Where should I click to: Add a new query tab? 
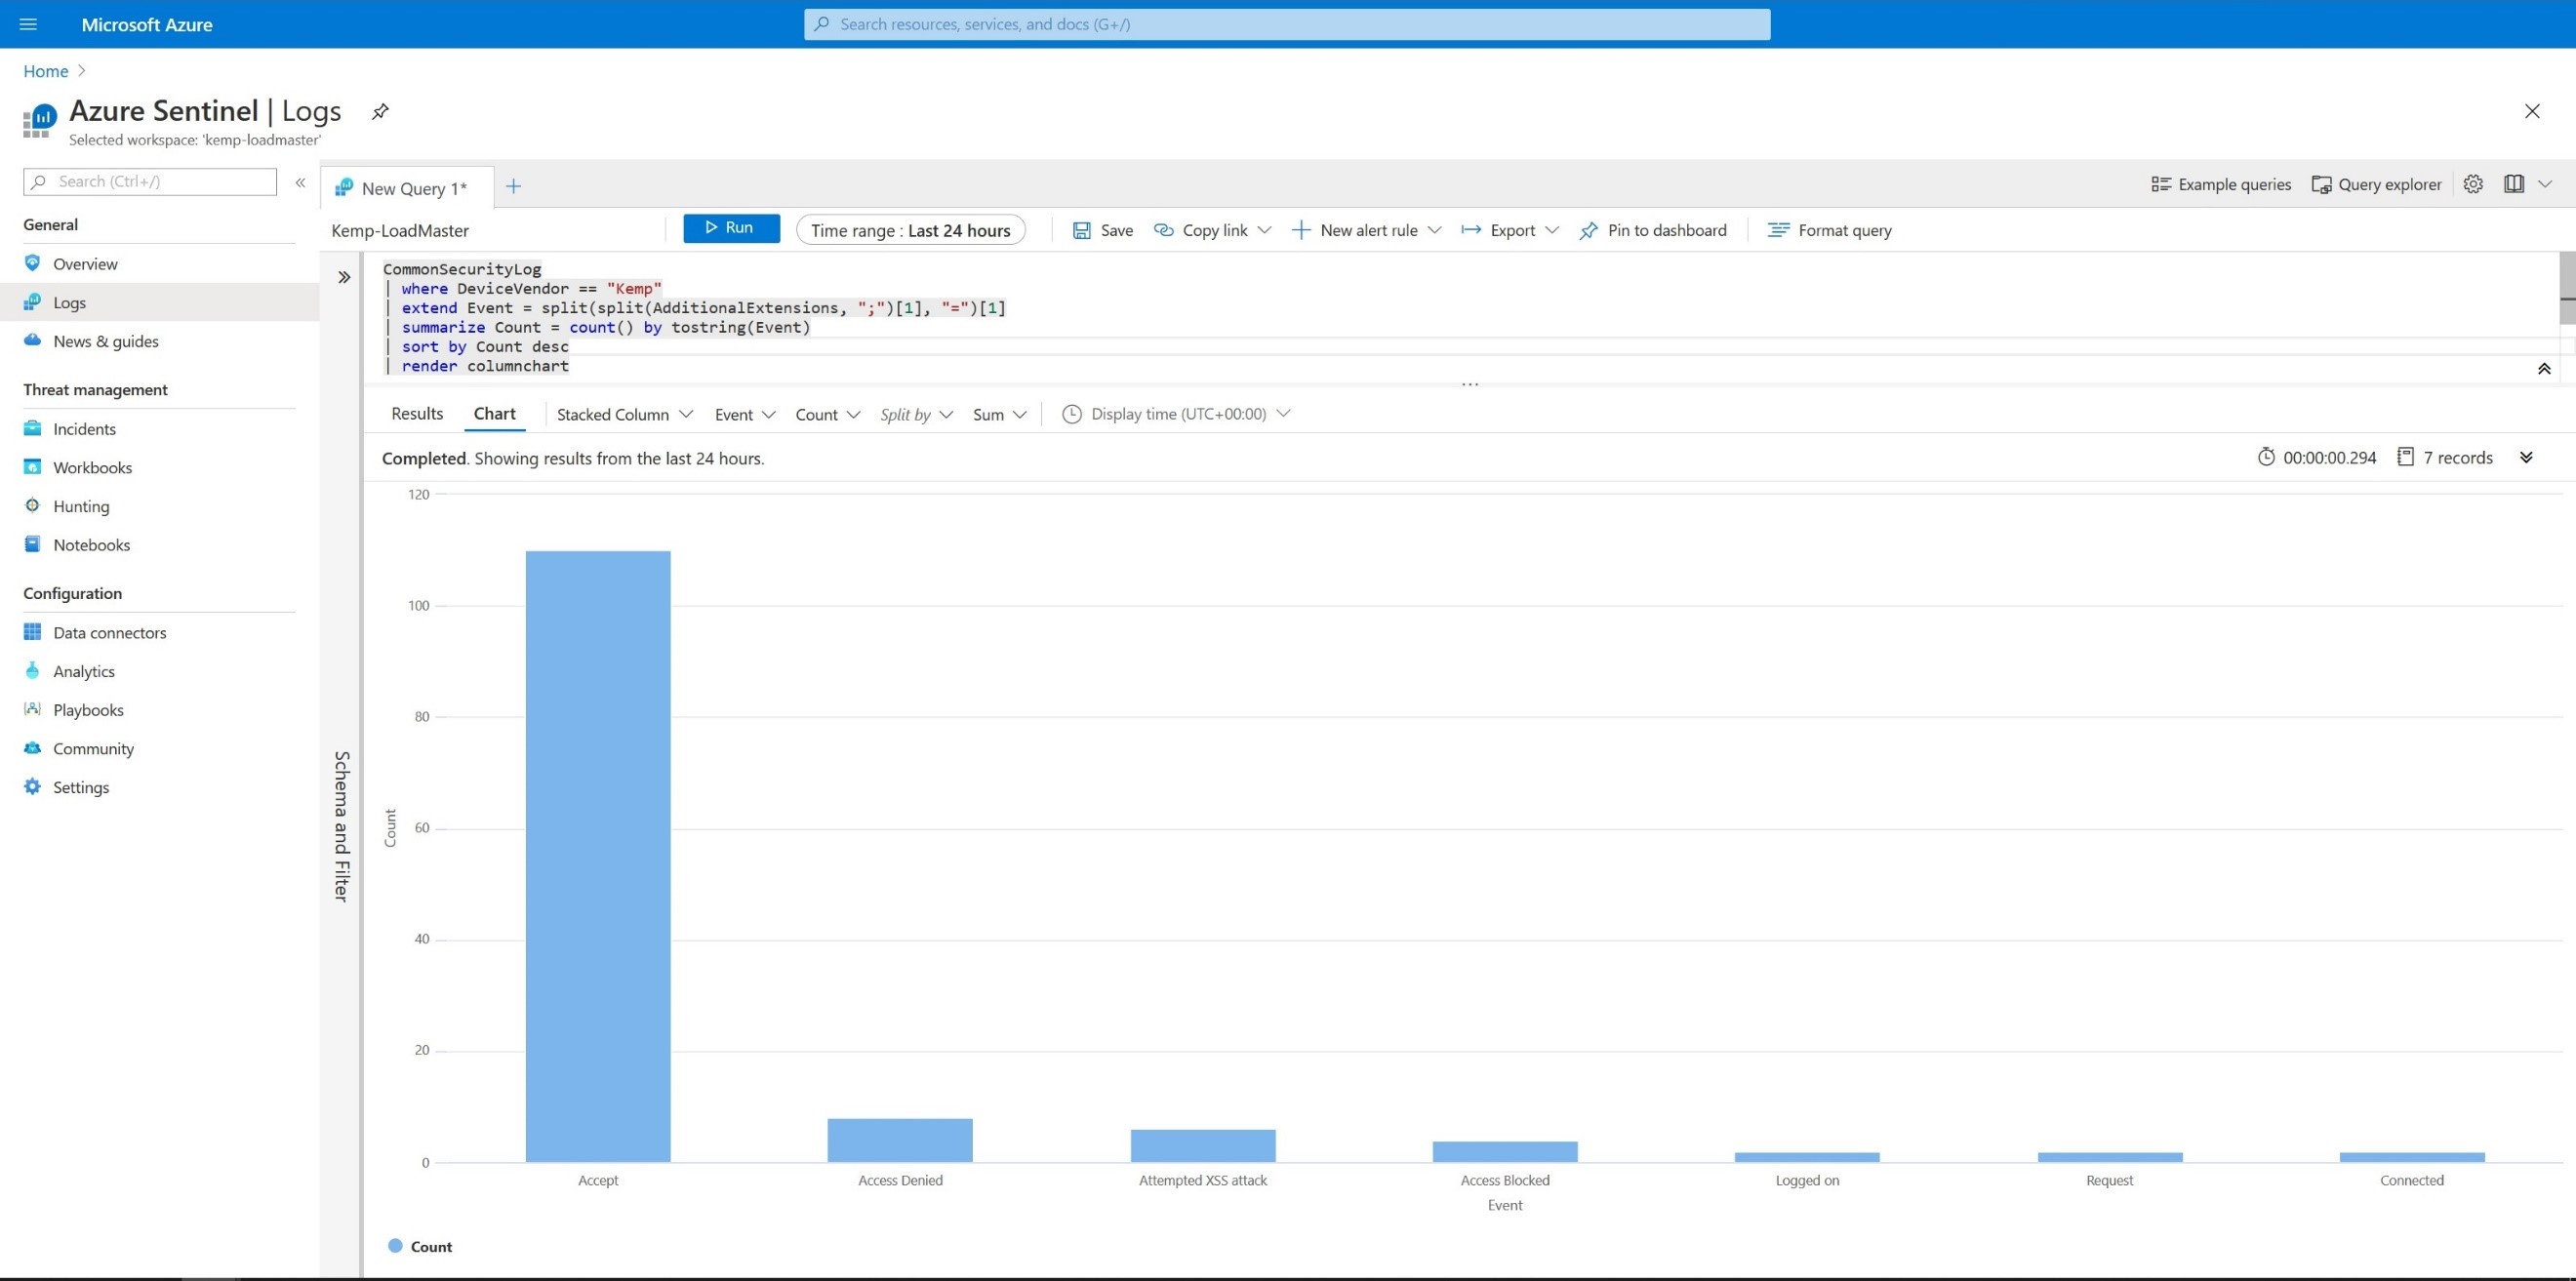pyautogui.click(x=513, y=187)
